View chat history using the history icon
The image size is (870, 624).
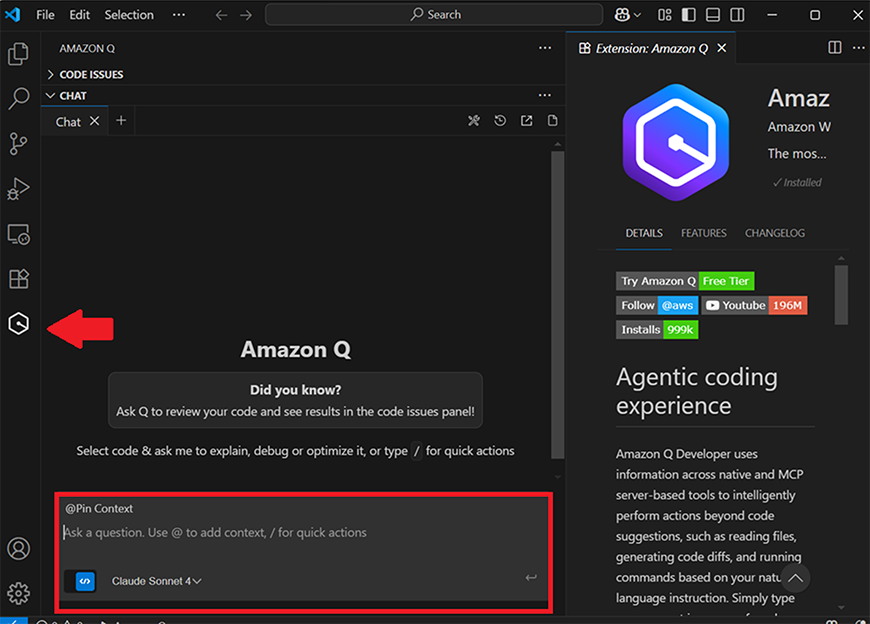(x=500, y=120)
